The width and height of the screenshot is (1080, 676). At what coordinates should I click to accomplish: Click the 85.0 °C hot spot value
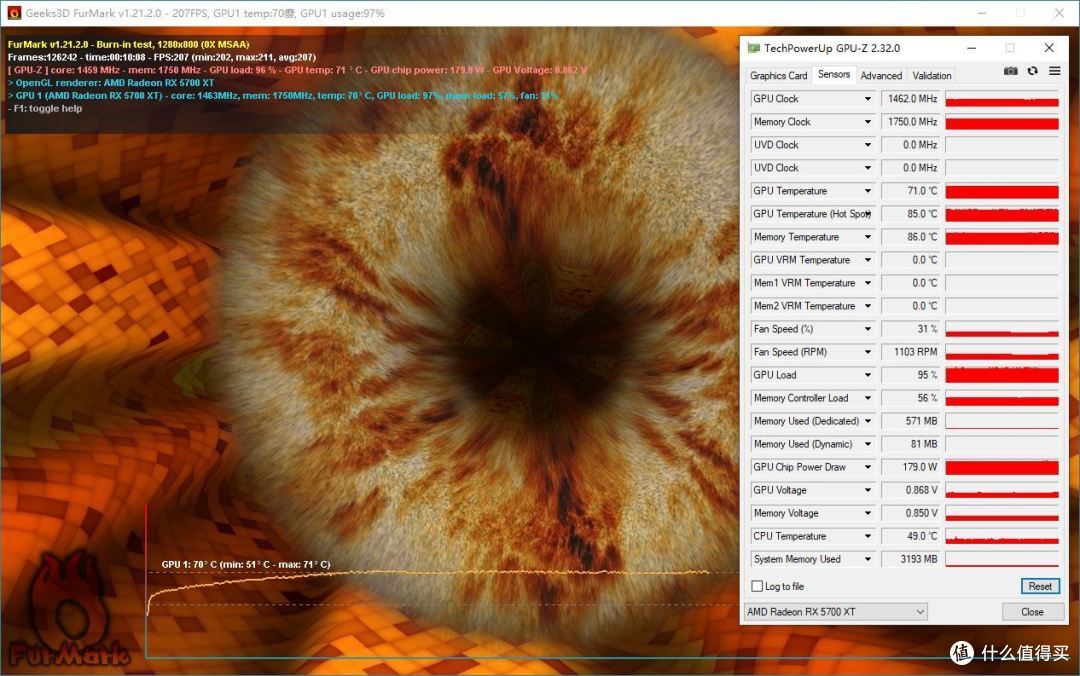click(911, 214)
